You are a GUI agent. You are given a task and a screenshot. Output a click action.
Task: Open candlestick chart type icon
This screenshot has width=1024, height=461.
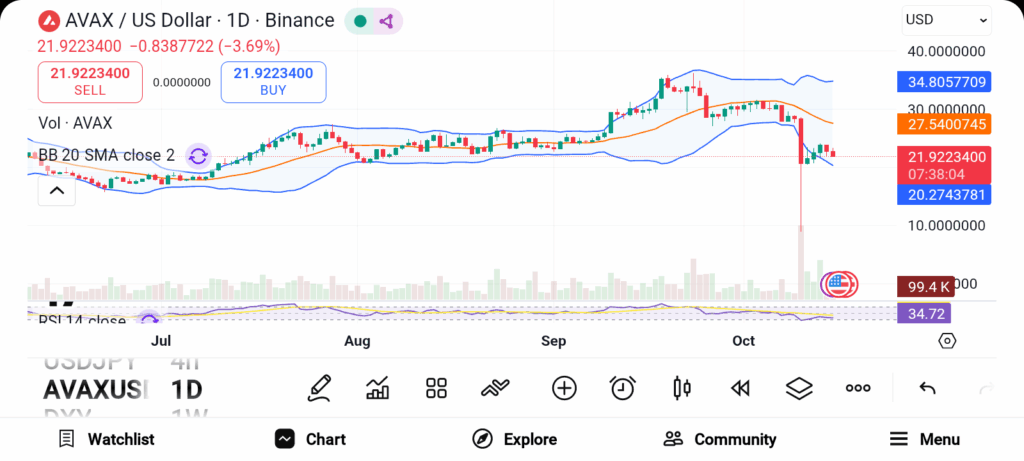(682, 388)
